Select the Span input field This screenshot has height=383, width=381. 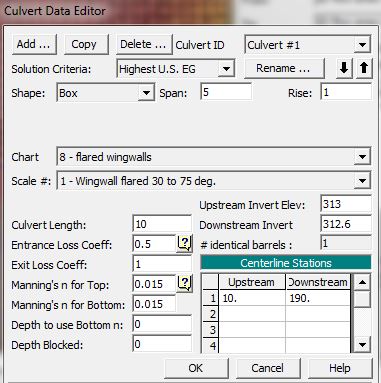226,92
